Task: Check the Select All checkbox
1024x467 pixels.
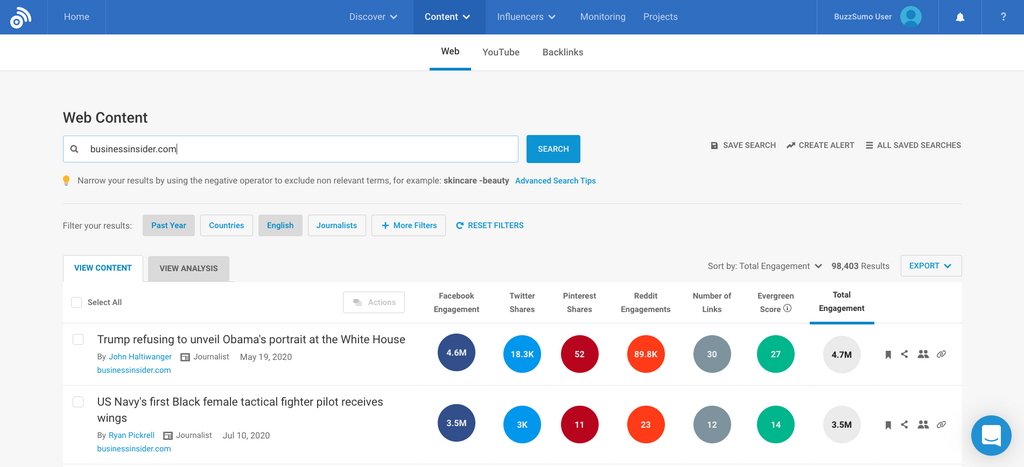Action: [77, 302]
